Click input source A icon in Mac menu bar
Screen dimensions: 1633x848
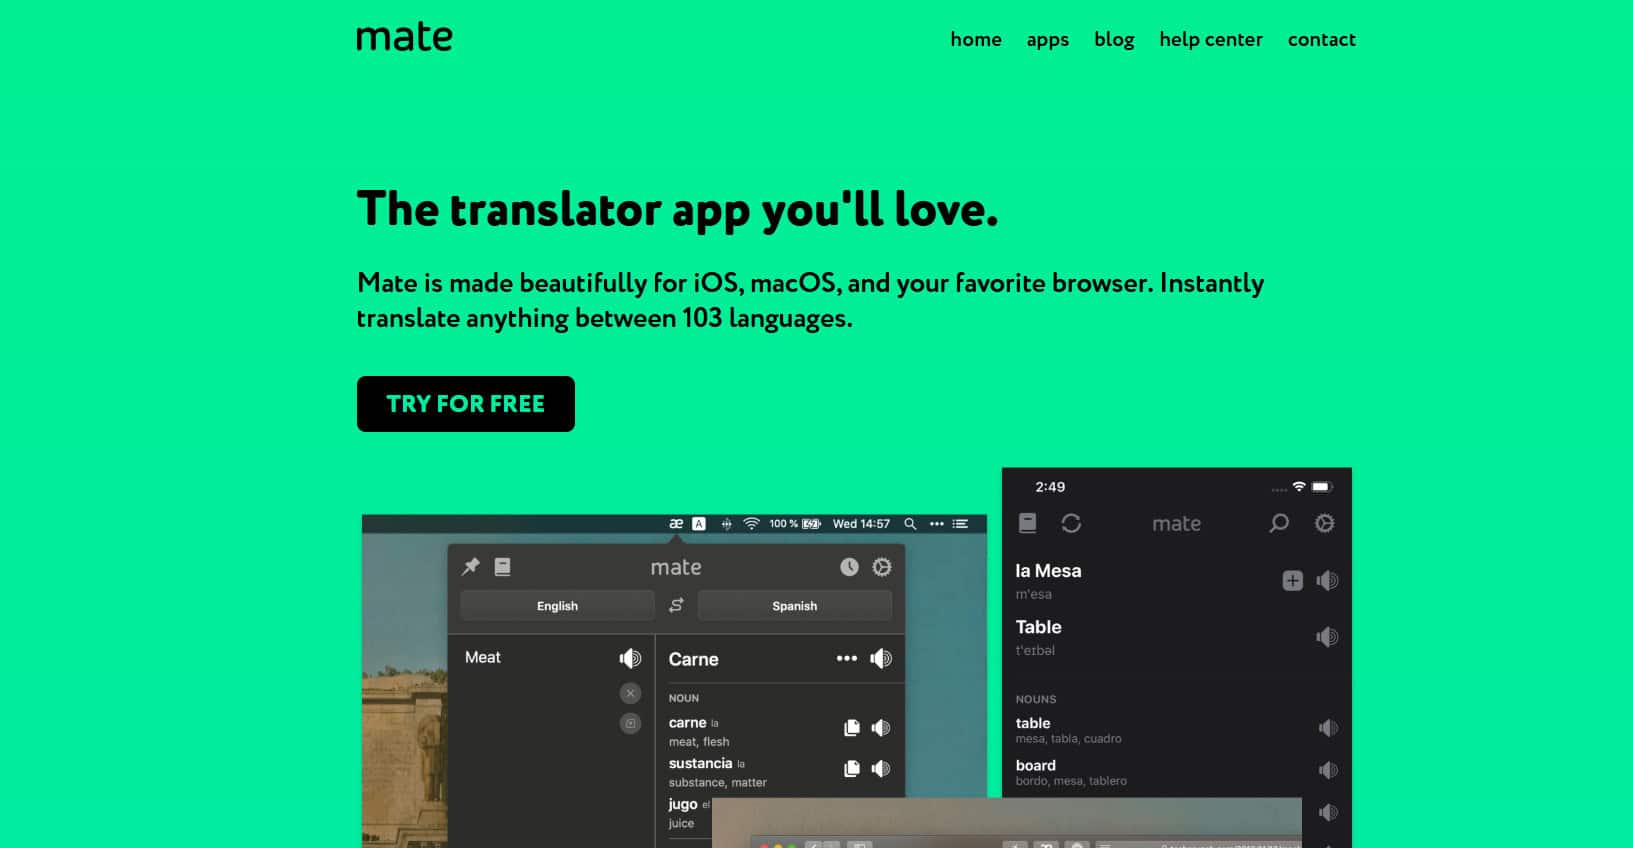pos(699,523)
